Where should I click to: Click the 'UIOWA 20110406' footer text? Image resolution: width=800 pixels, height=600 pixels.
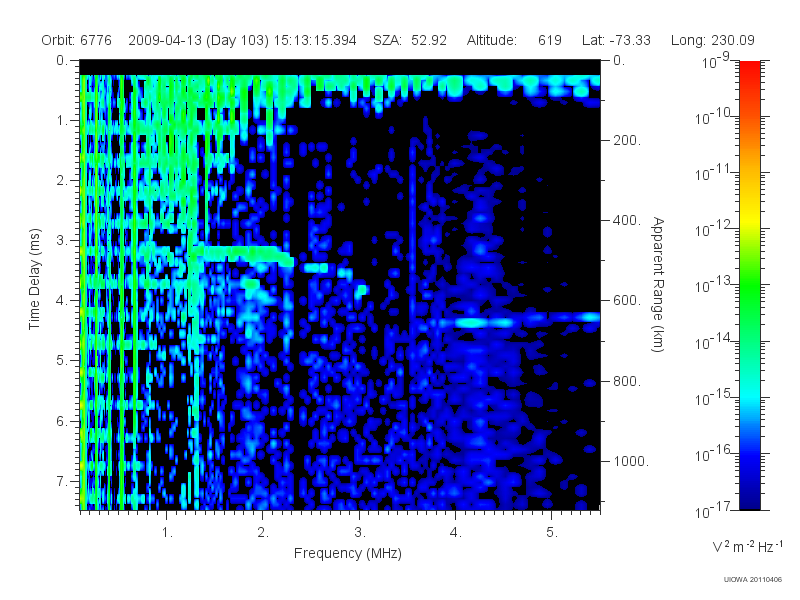(753, 580)
